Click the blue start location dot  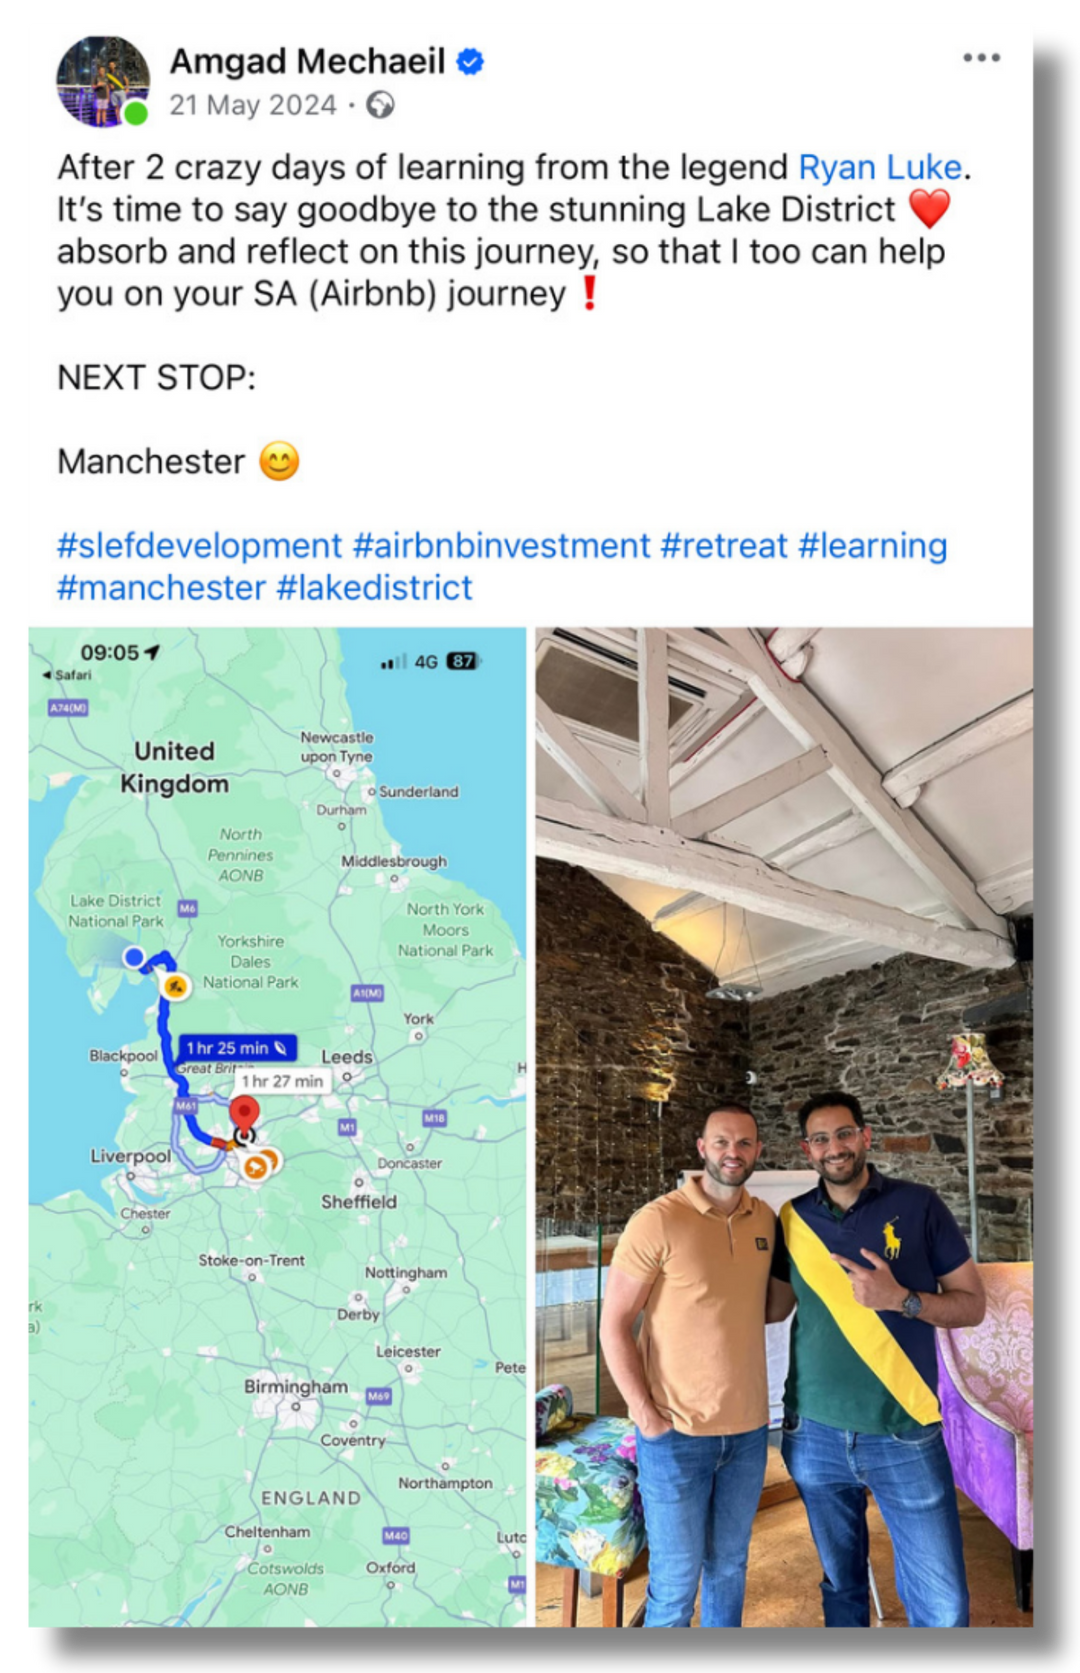click(133, 957)
